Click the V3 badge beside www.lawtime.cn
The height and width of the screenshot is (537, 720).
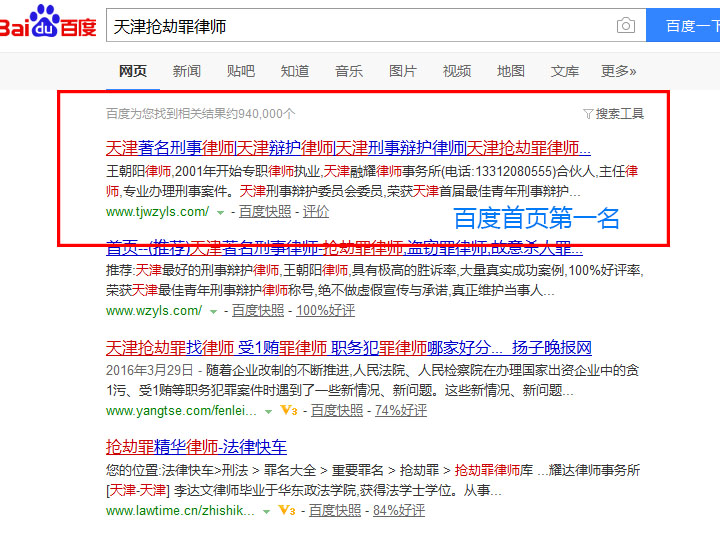coord(286,511)
